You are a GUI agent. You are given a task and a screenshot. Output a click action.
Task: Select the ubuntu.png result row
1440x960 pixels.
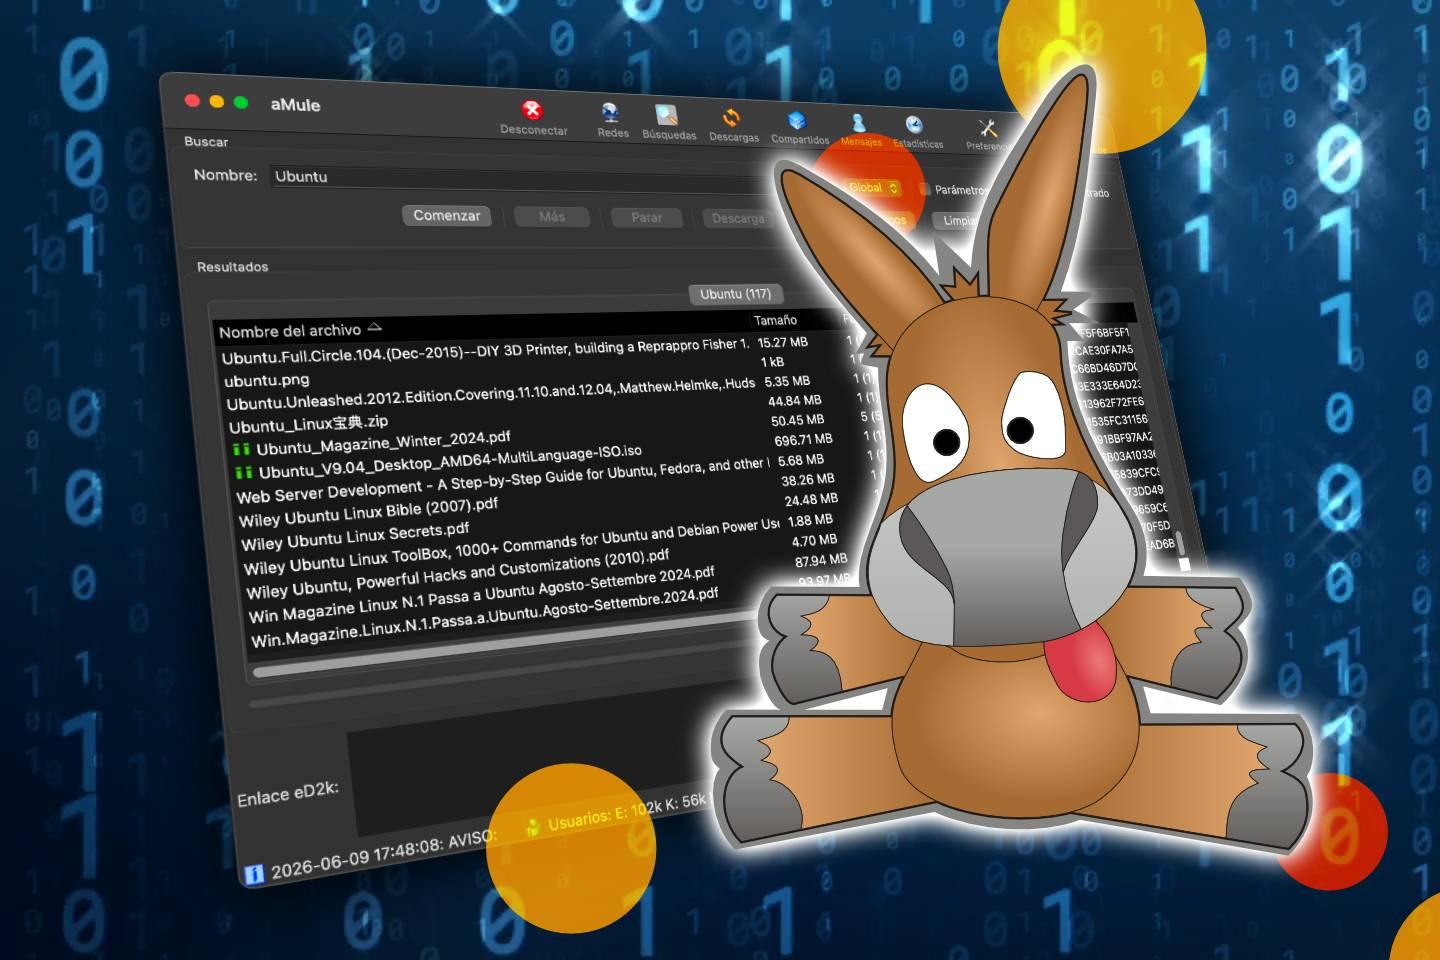click(x=266, y=380)
